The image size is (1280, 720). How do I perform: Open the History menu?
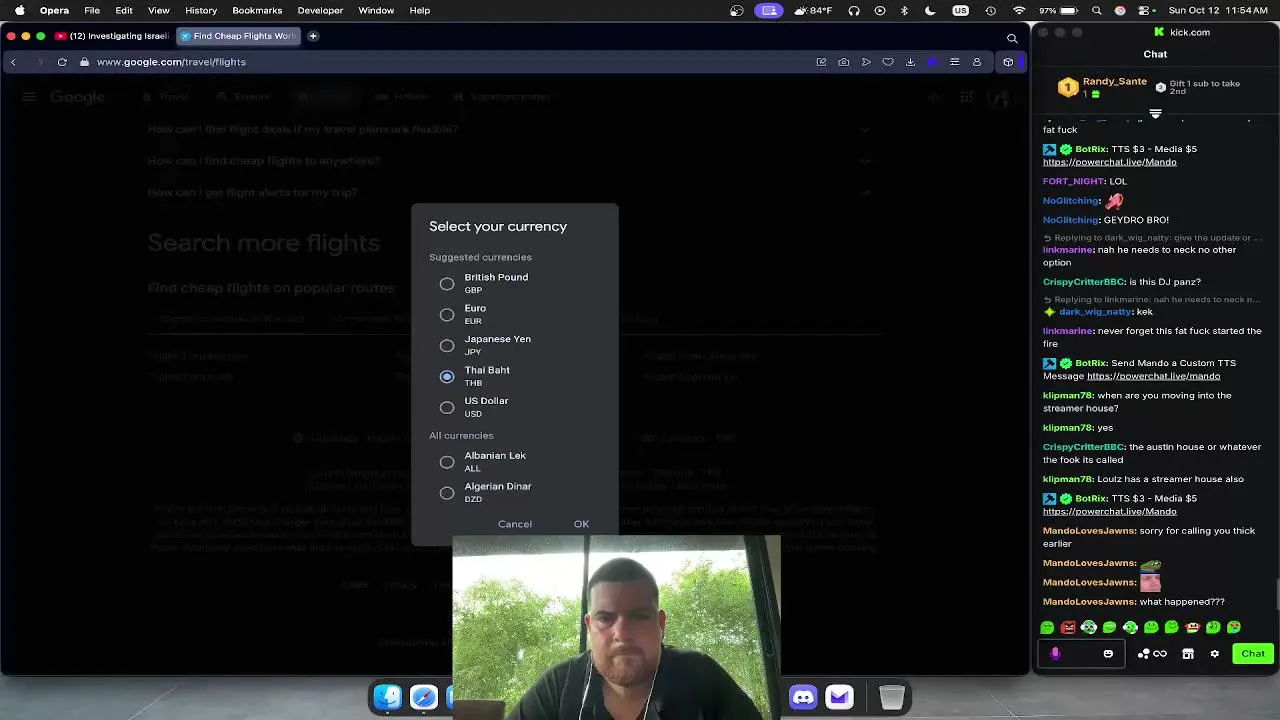(x=201, y=10)
